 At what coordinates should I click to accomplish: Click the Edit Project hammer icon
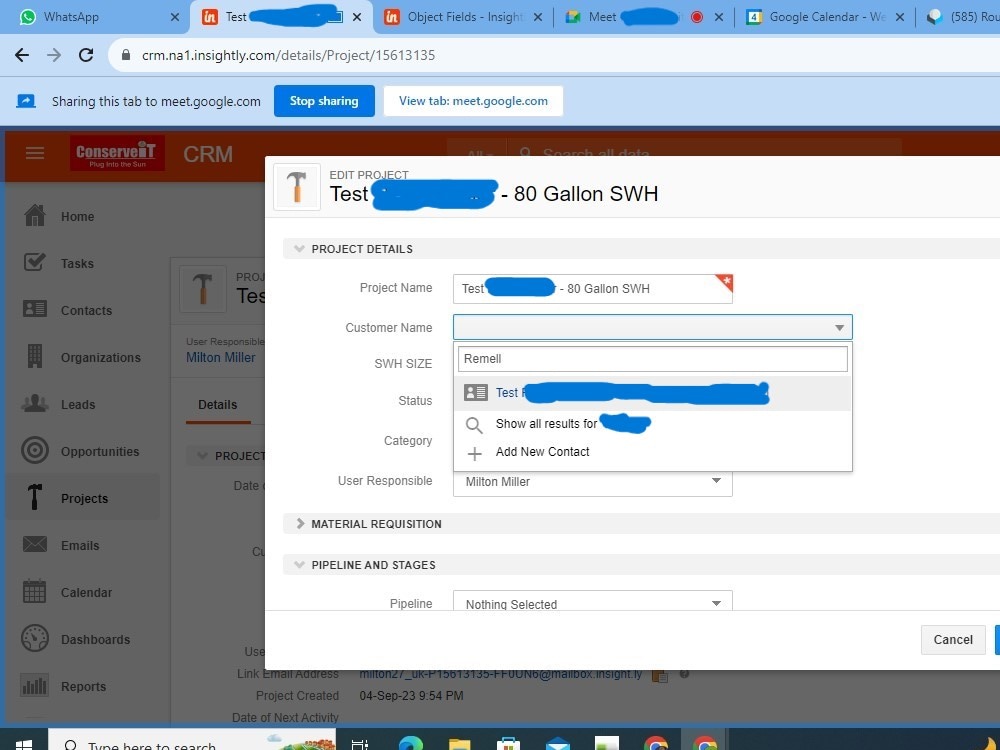297,187
